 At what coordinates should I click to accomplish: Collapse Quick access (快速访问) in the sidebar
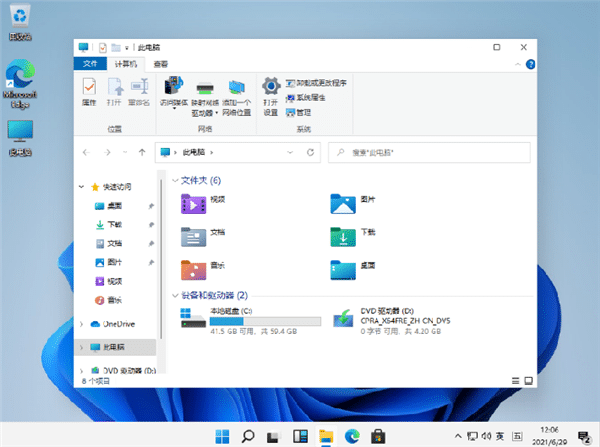click(81, 187)
